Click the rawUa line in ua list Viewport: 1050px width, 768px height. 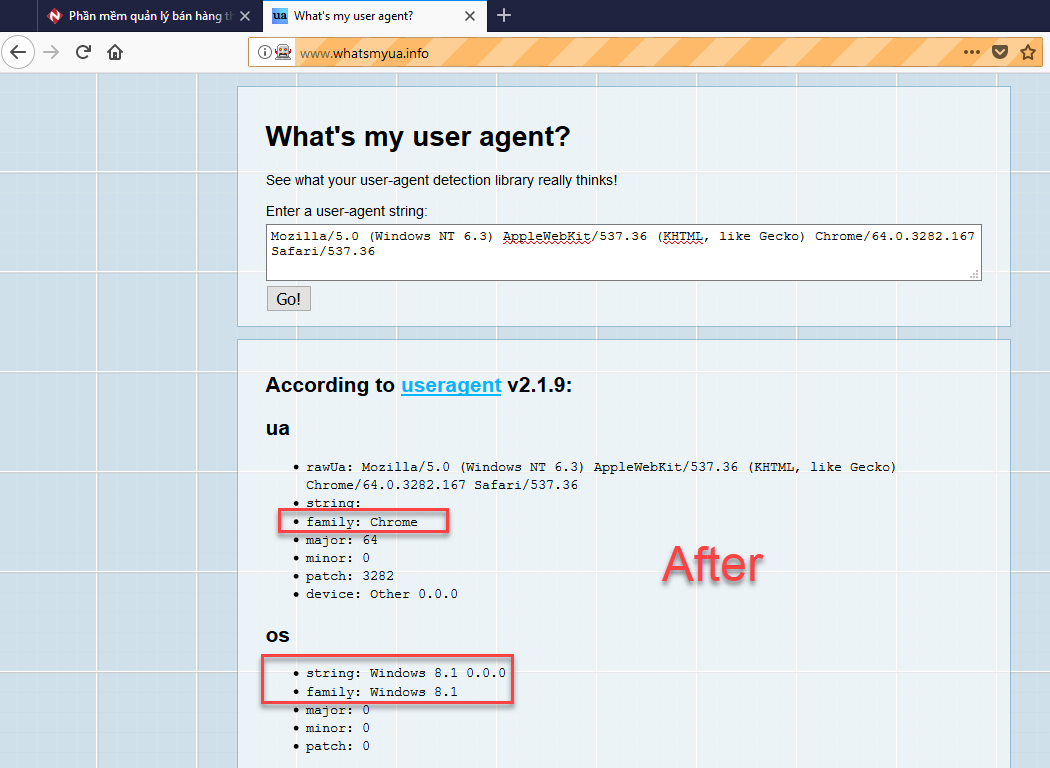tap(601, 475)
